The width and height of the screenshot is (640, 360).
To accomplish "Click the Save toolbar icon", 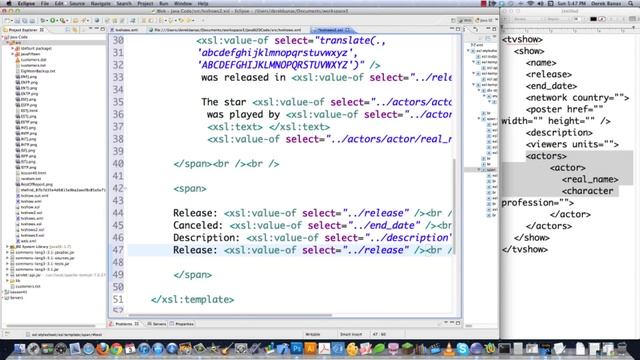I will [x=18, y=20].
